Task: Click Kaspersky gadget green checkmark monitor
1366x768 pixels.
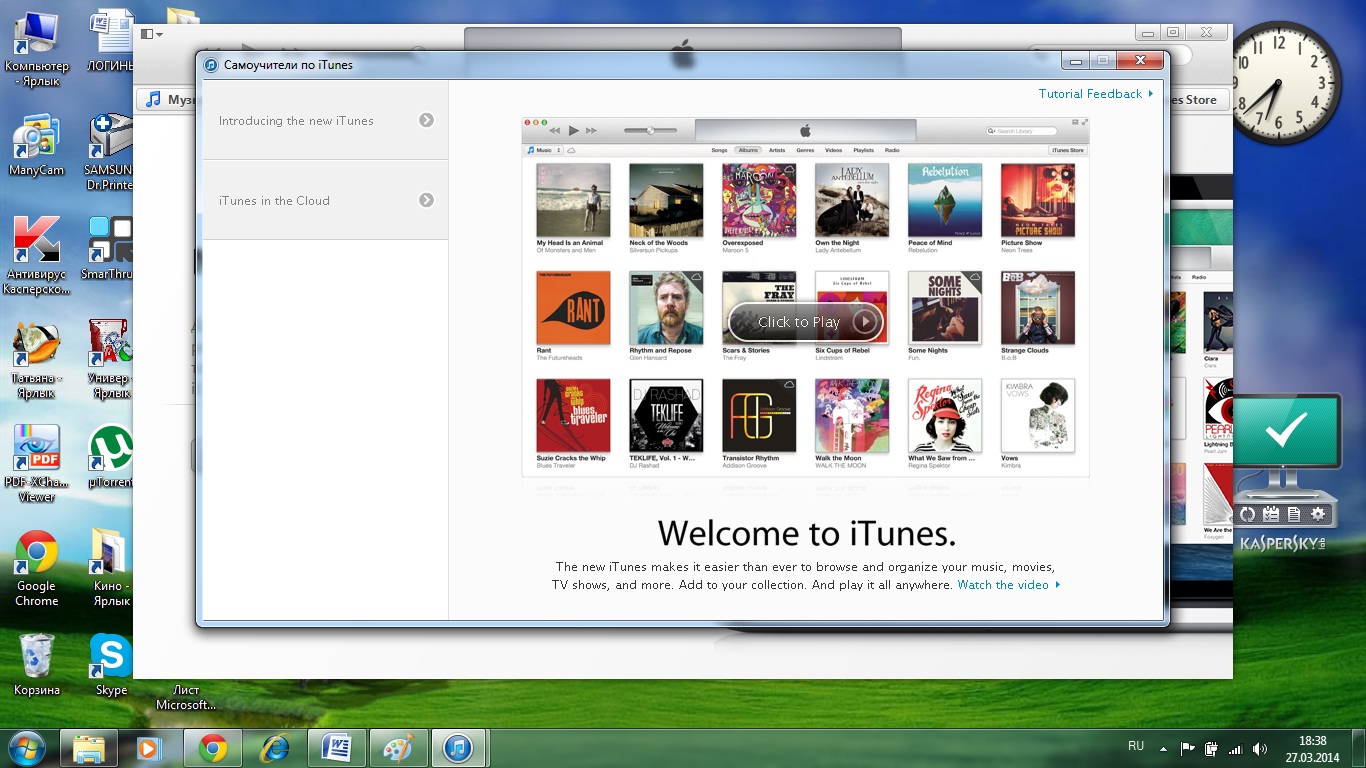Action: coord(1287,432)
